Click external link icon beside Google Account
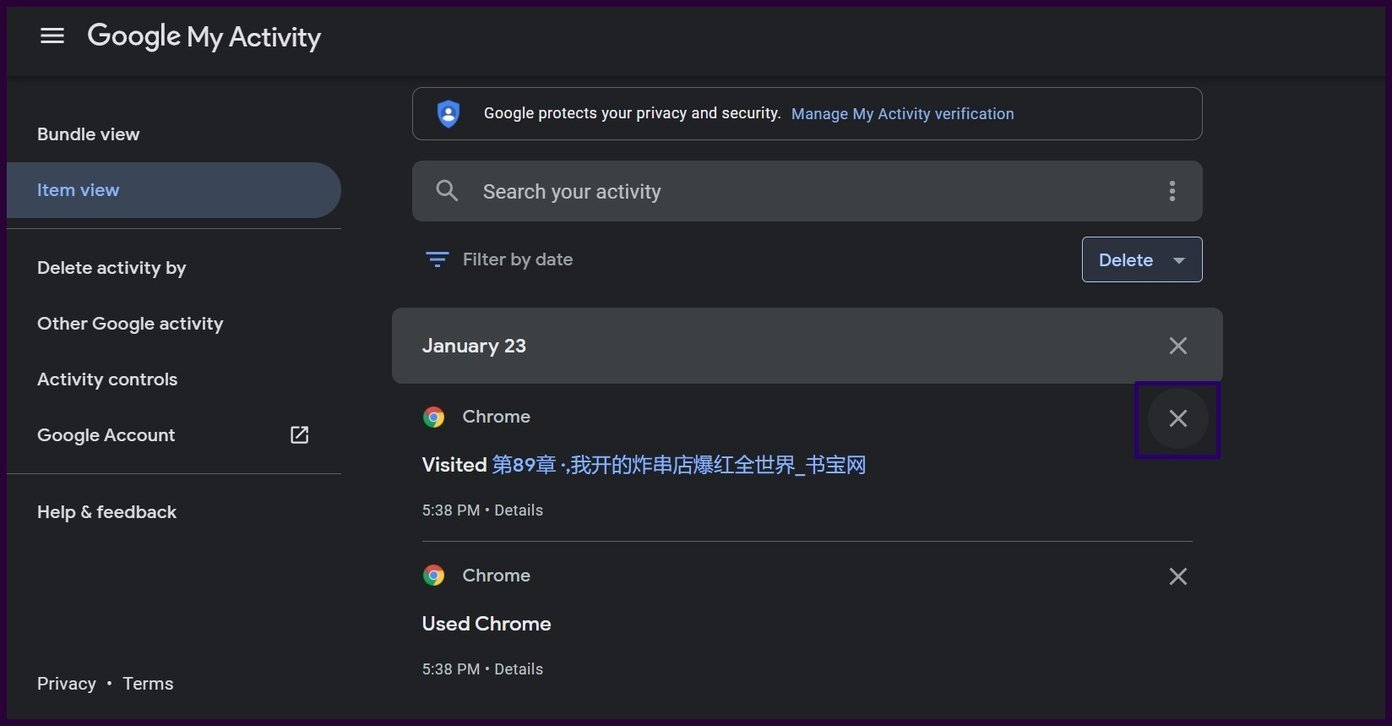This screenshot has height=726, width=1392. (x=299, y=435)
